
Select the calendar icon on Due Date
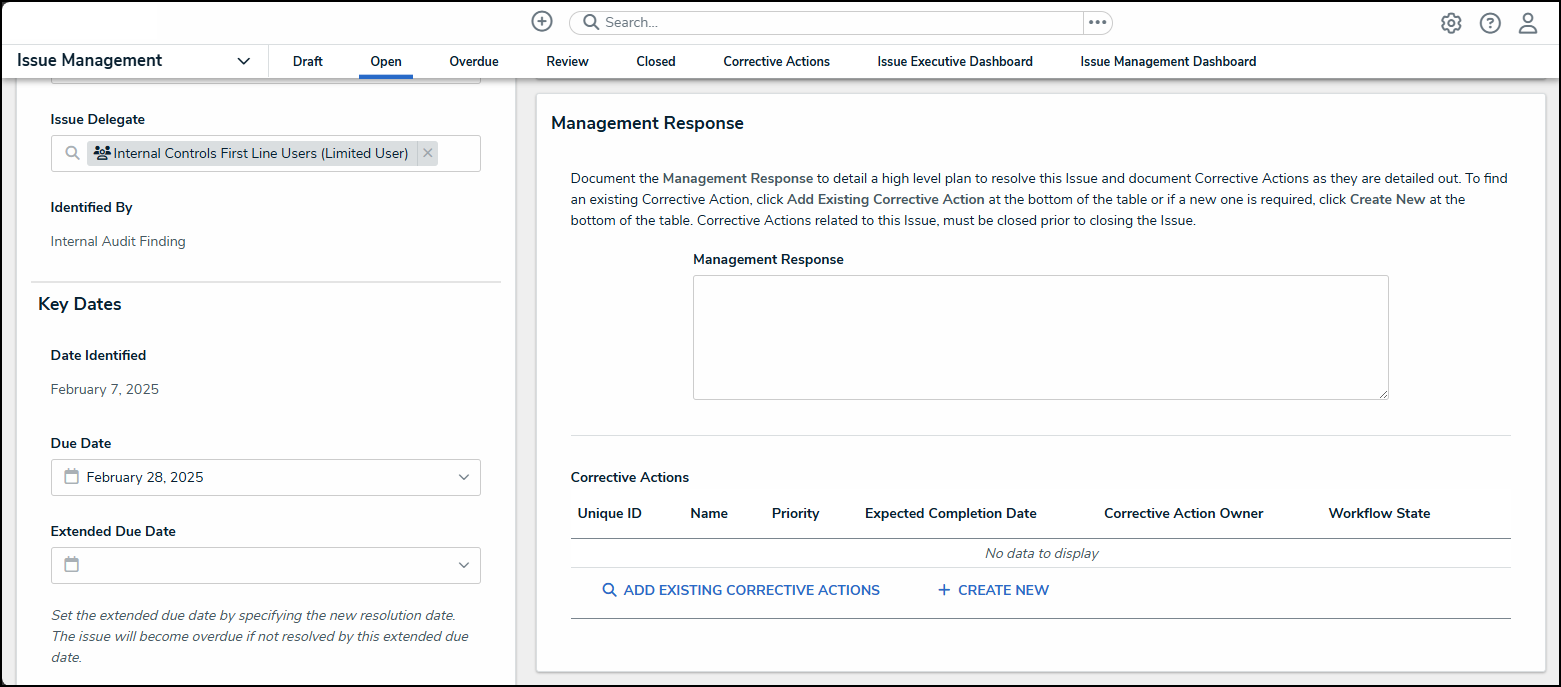pyautogui.click(x=71, y=477)
